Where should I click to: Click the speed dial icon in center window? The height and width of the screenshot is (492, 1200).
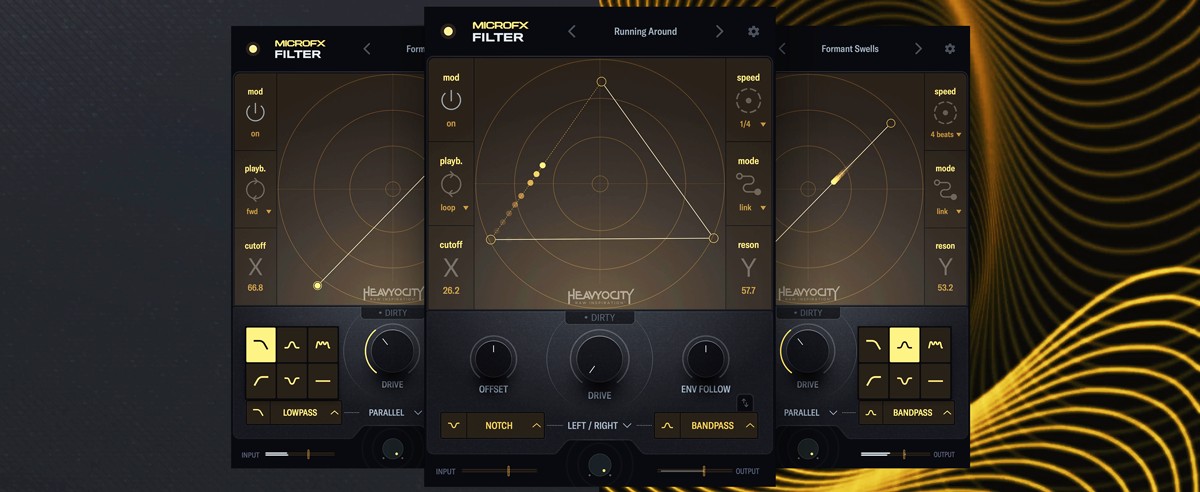[748, 101]
